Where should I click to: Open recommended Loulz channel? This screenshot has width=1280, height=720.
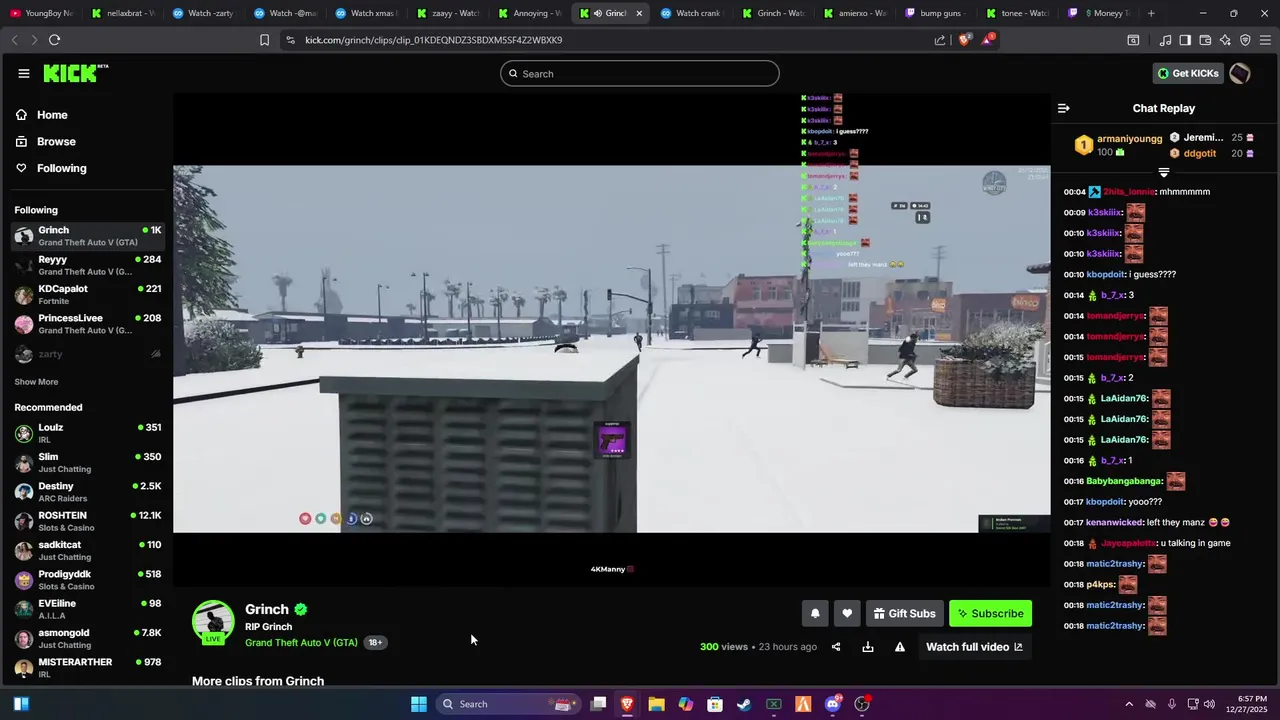(x=87, y=433)
